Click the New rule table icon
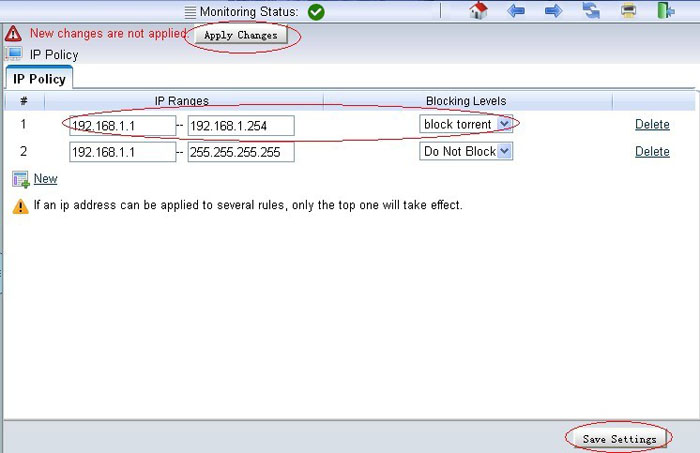Viewport: 700px width, 453px height. (20, 179)
